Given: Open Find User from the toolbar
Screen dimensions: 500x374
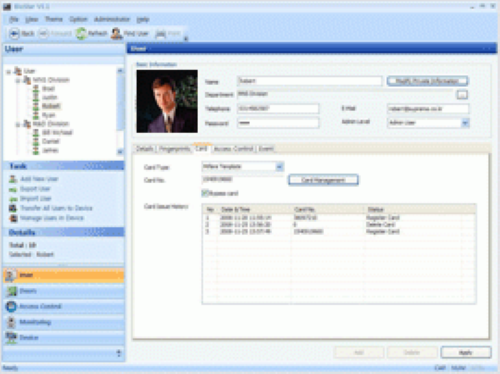Looking at the screenshot, I should click(x=130, y=33).
